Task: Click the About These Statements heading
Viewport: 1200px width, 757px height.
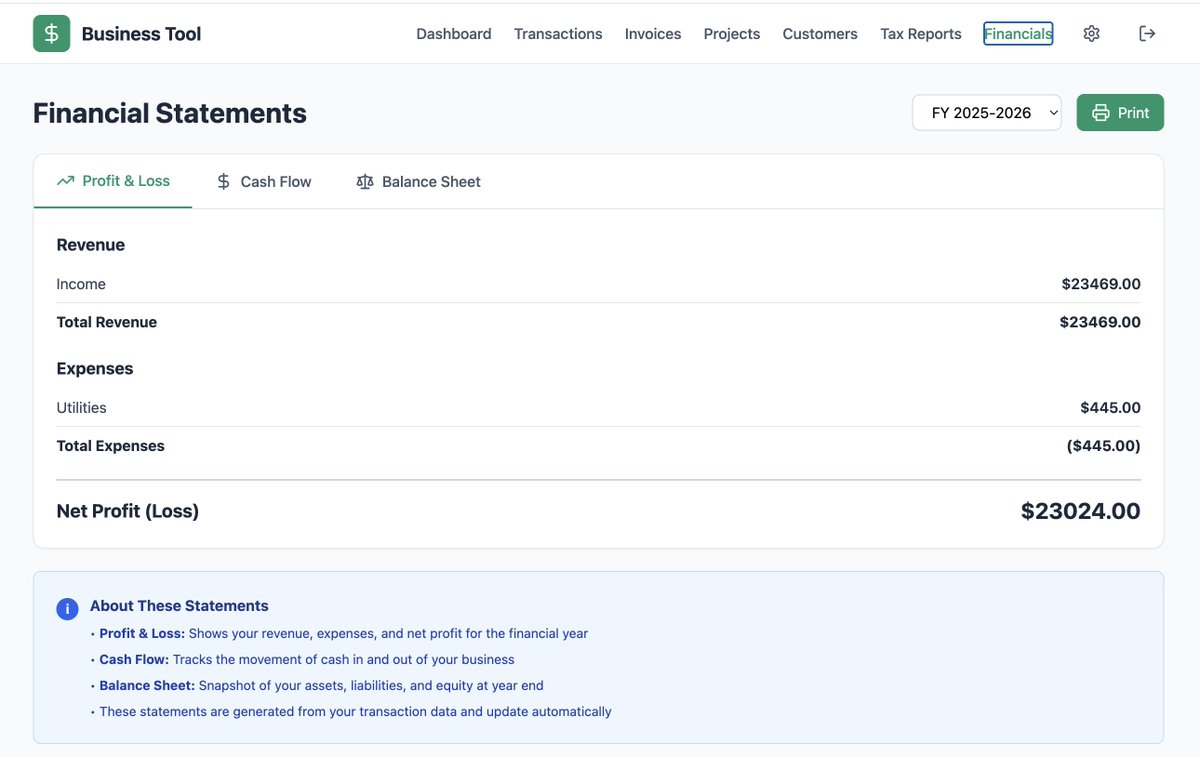Action: pos(179,606)
